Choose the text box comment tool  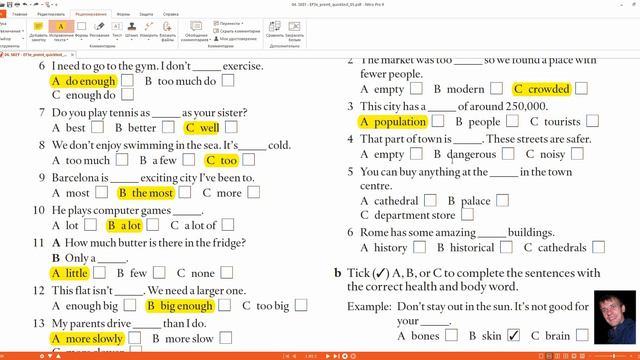click(x=117, y=27)
